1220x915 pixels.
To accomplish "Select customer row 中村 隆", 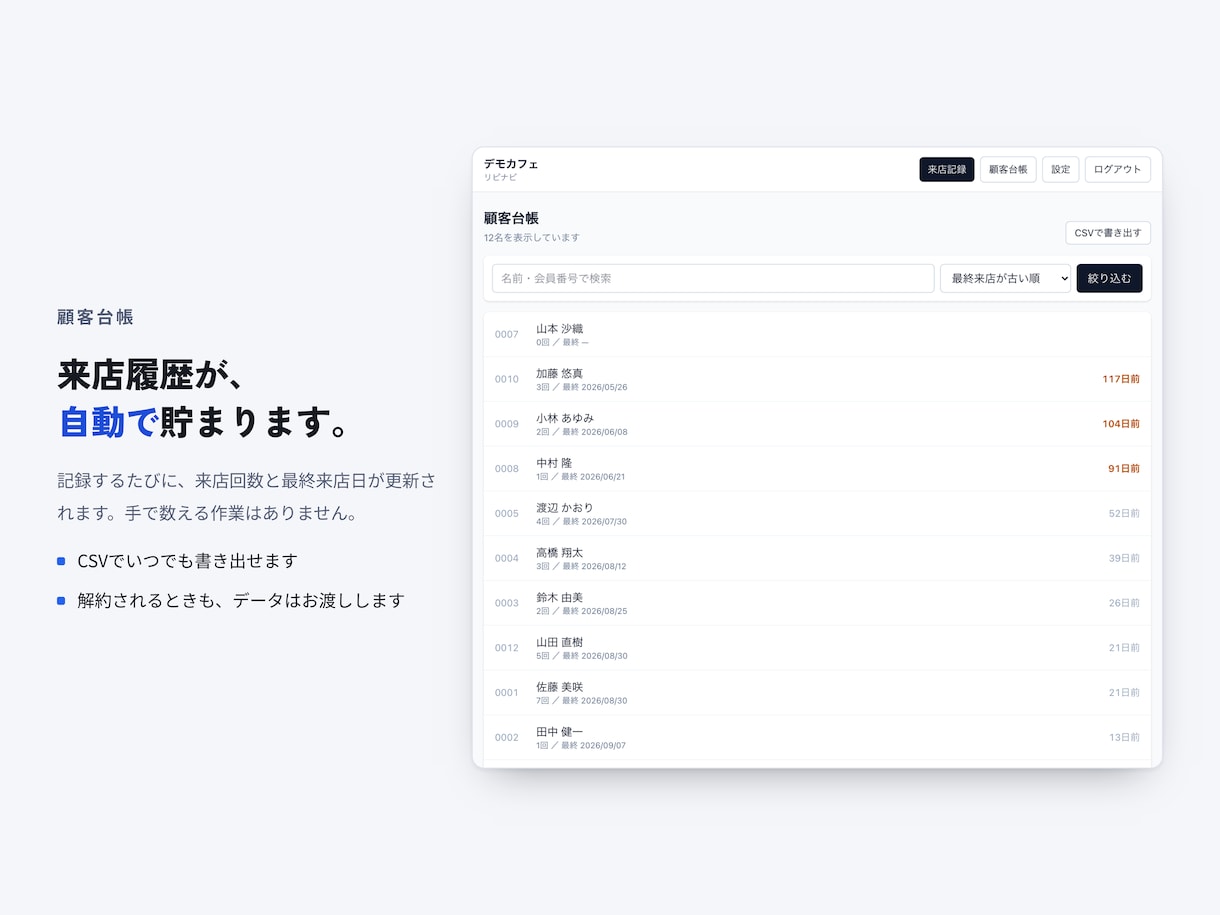I will click(x=817, y=469).
